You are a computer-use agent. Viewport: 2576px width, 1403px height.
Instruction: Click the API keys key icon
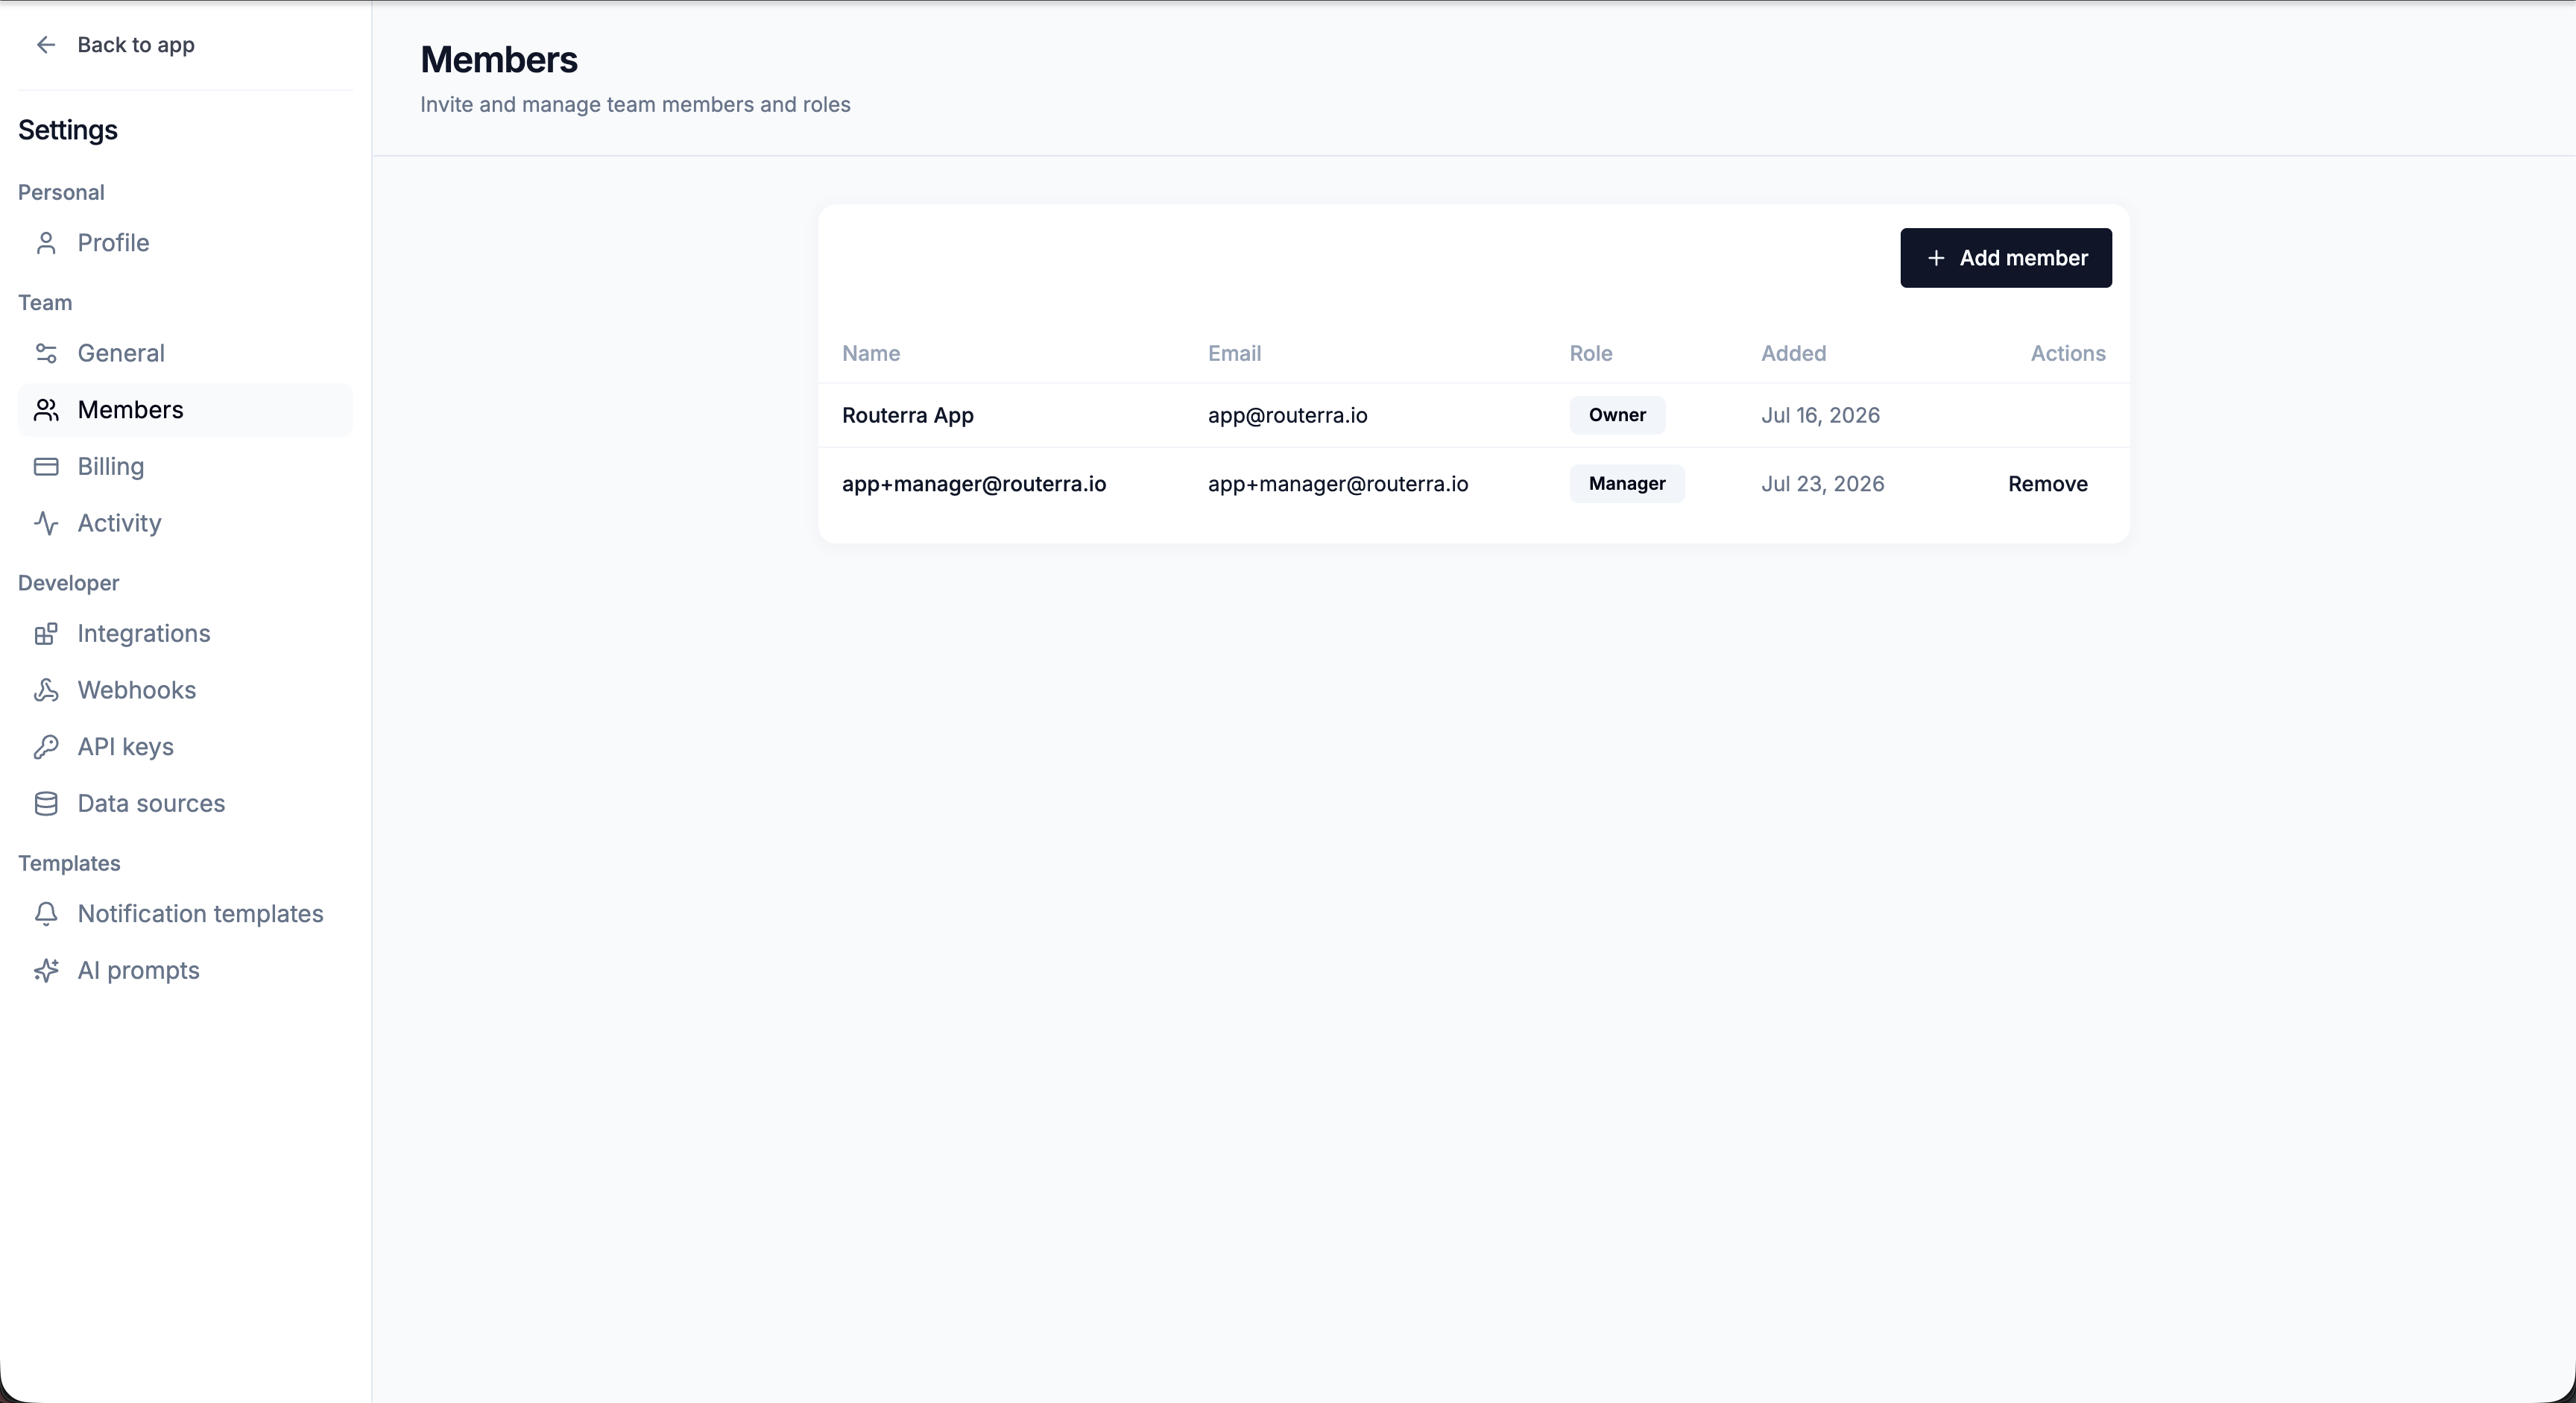[46, 747]
